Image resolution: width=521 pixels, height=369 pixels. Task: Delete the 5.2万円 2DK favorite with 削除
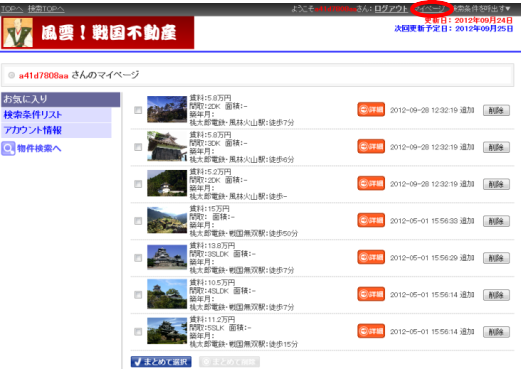click(496, 184)
